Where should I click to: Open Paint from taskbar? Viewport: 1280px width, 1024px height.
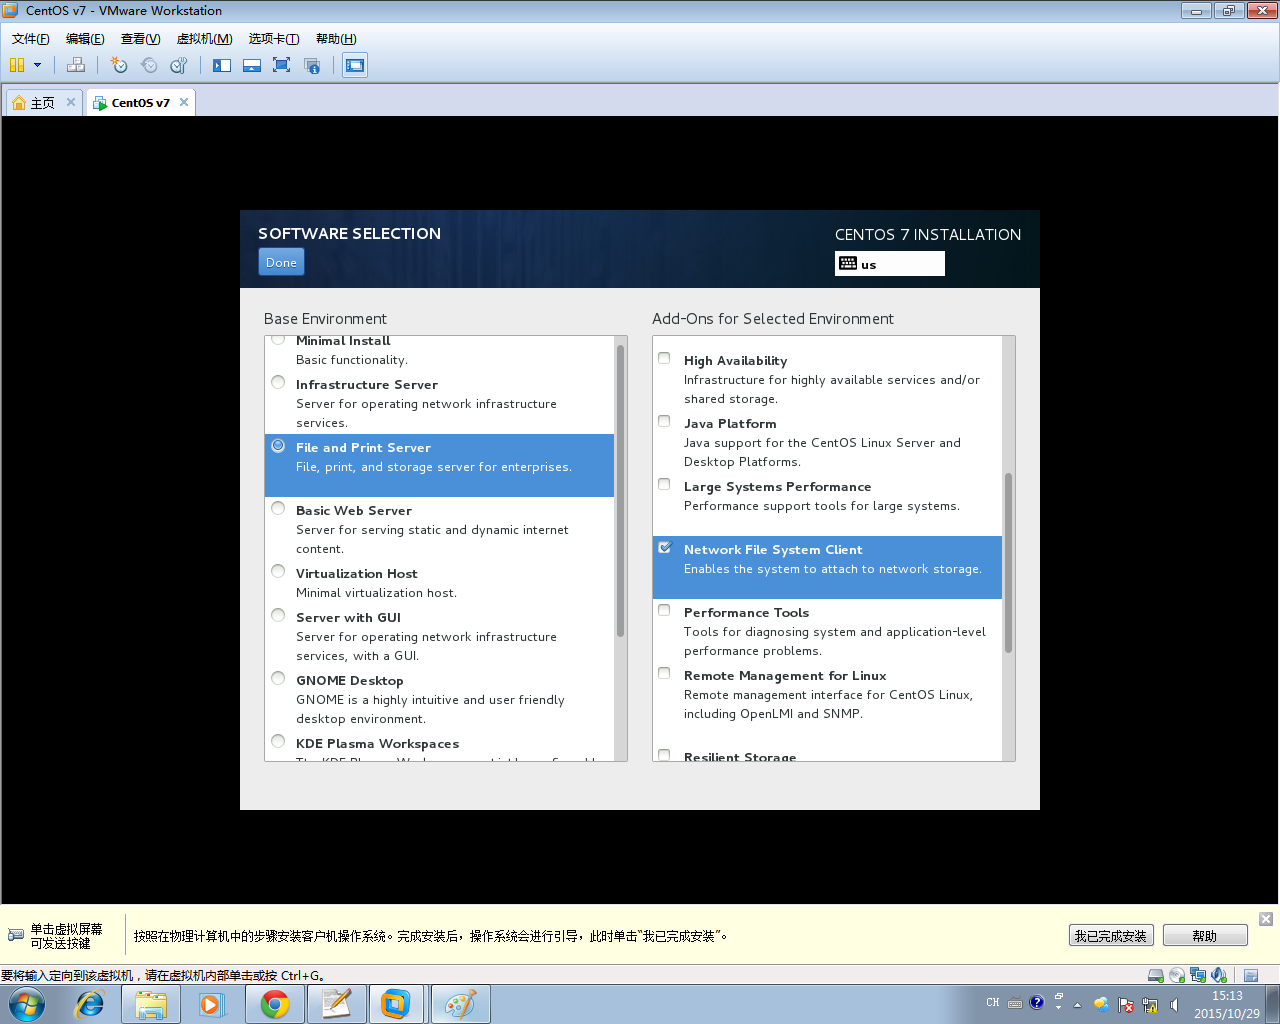460,1004
